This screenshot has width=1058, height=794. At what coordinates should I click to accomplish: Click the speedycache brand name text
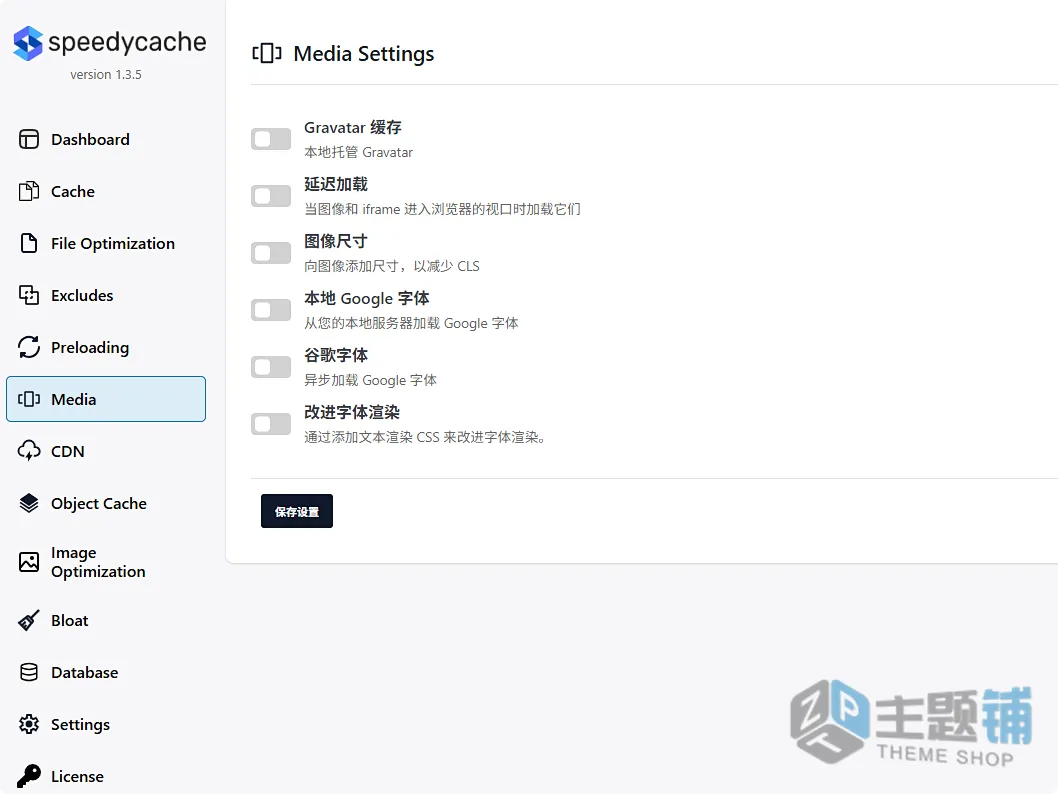(128, 42)
